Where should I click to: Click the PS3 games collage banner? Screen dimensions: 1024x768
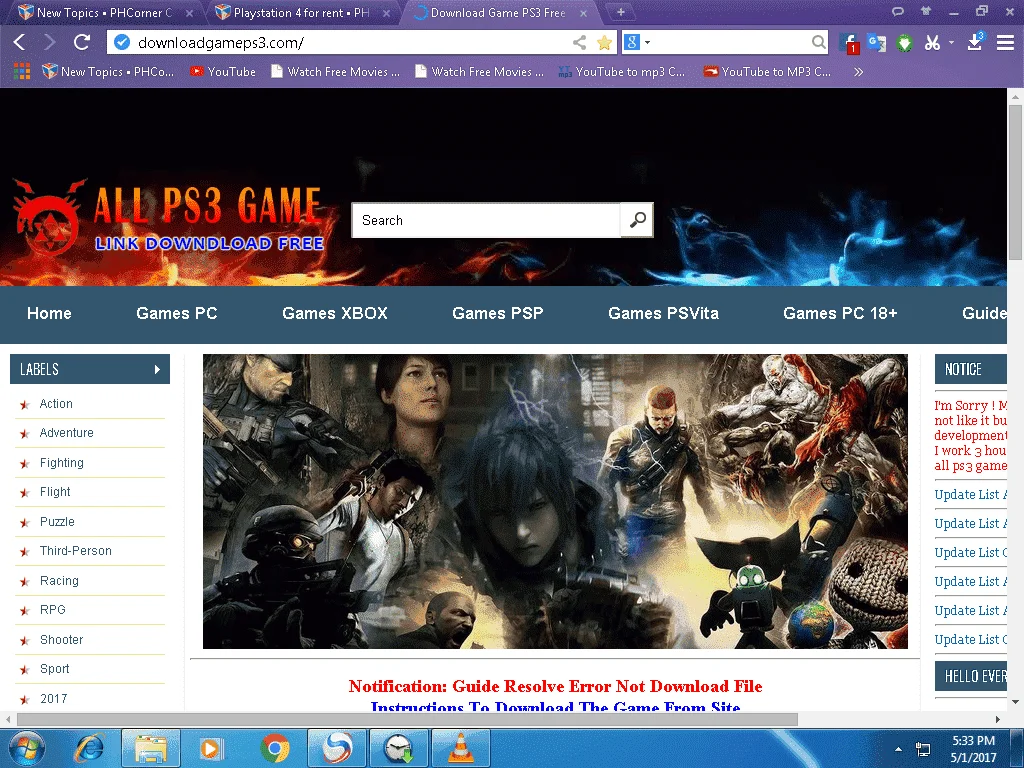click(555, 502)
